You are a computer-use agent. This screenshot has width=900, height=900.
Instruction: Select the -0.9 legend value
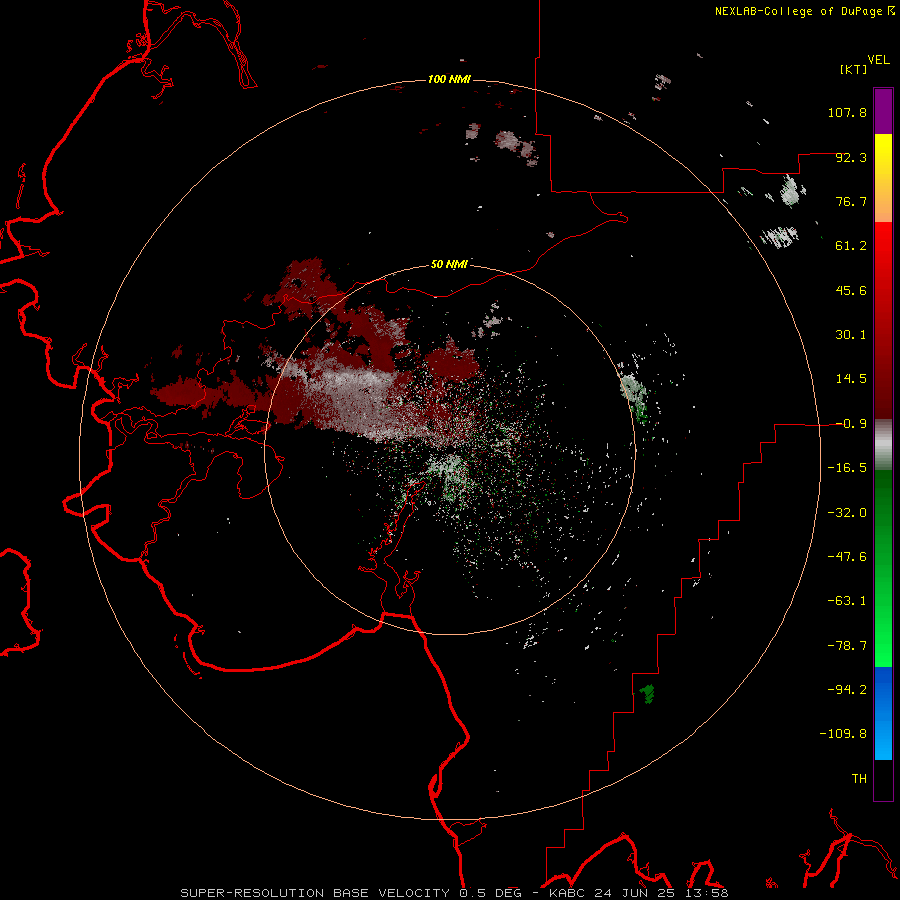[851, 424]
